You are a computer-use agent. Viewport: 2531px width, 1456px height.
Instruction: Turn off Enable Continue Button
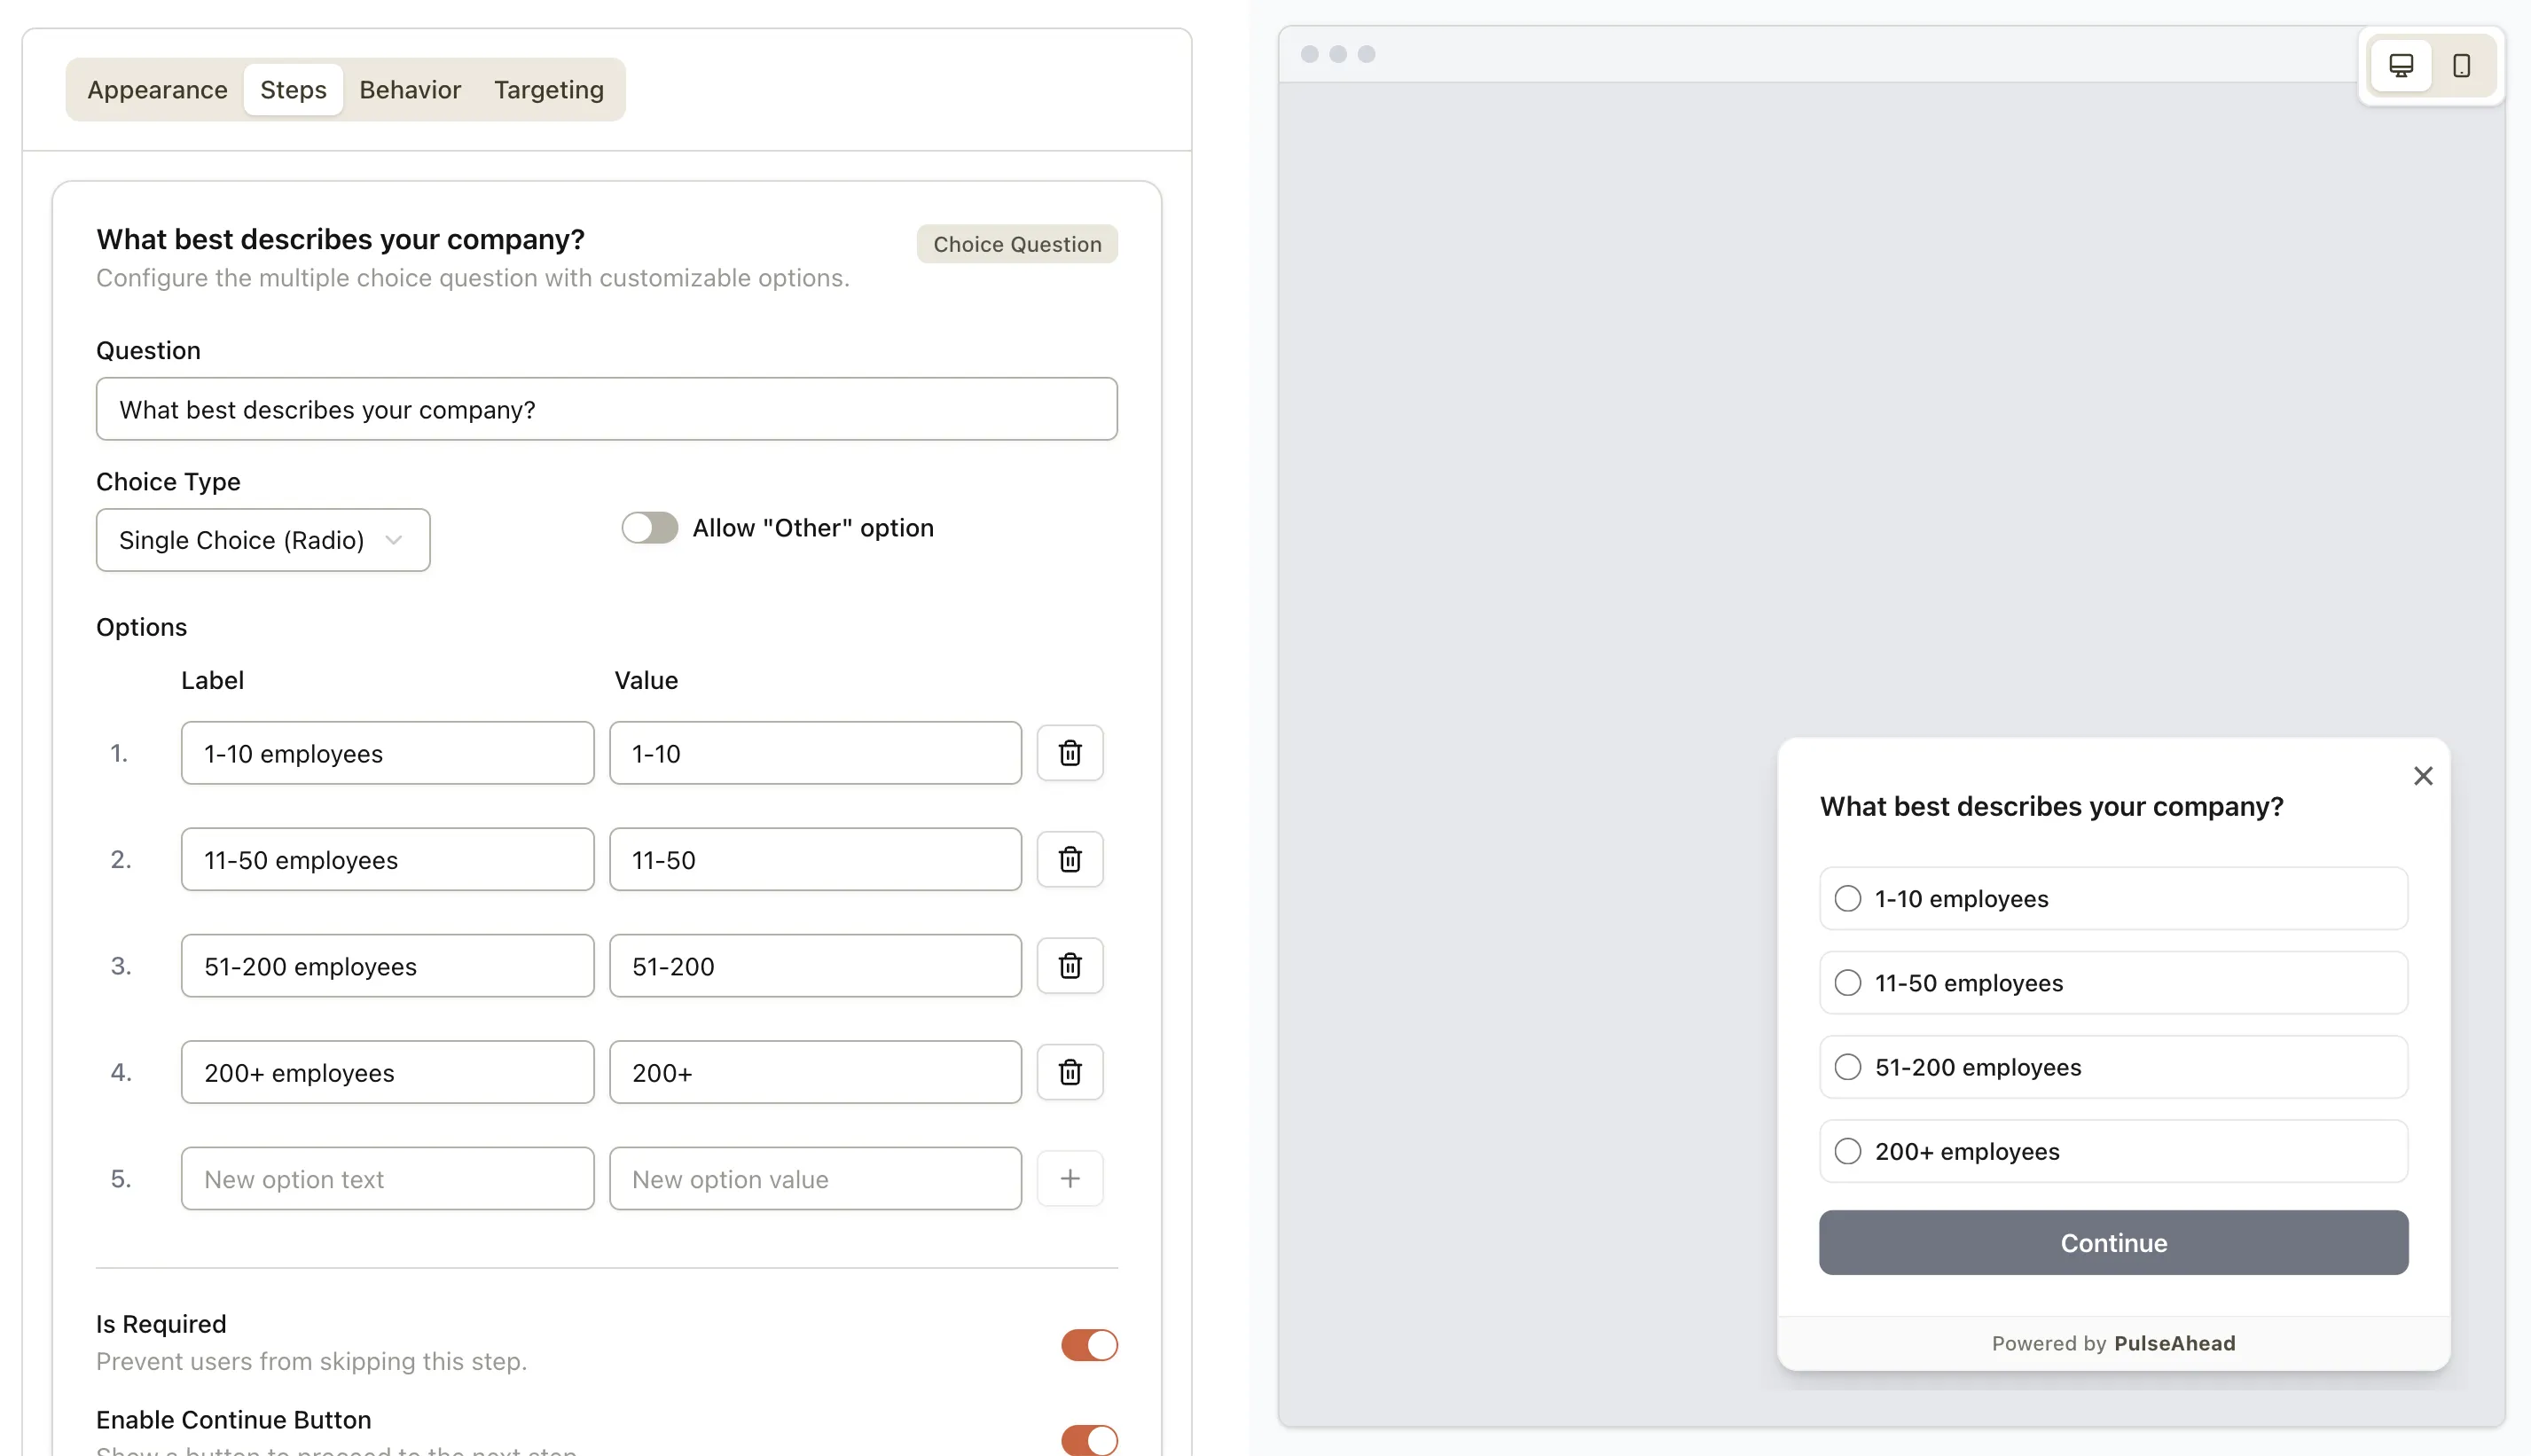[x=1088, y=1440]
